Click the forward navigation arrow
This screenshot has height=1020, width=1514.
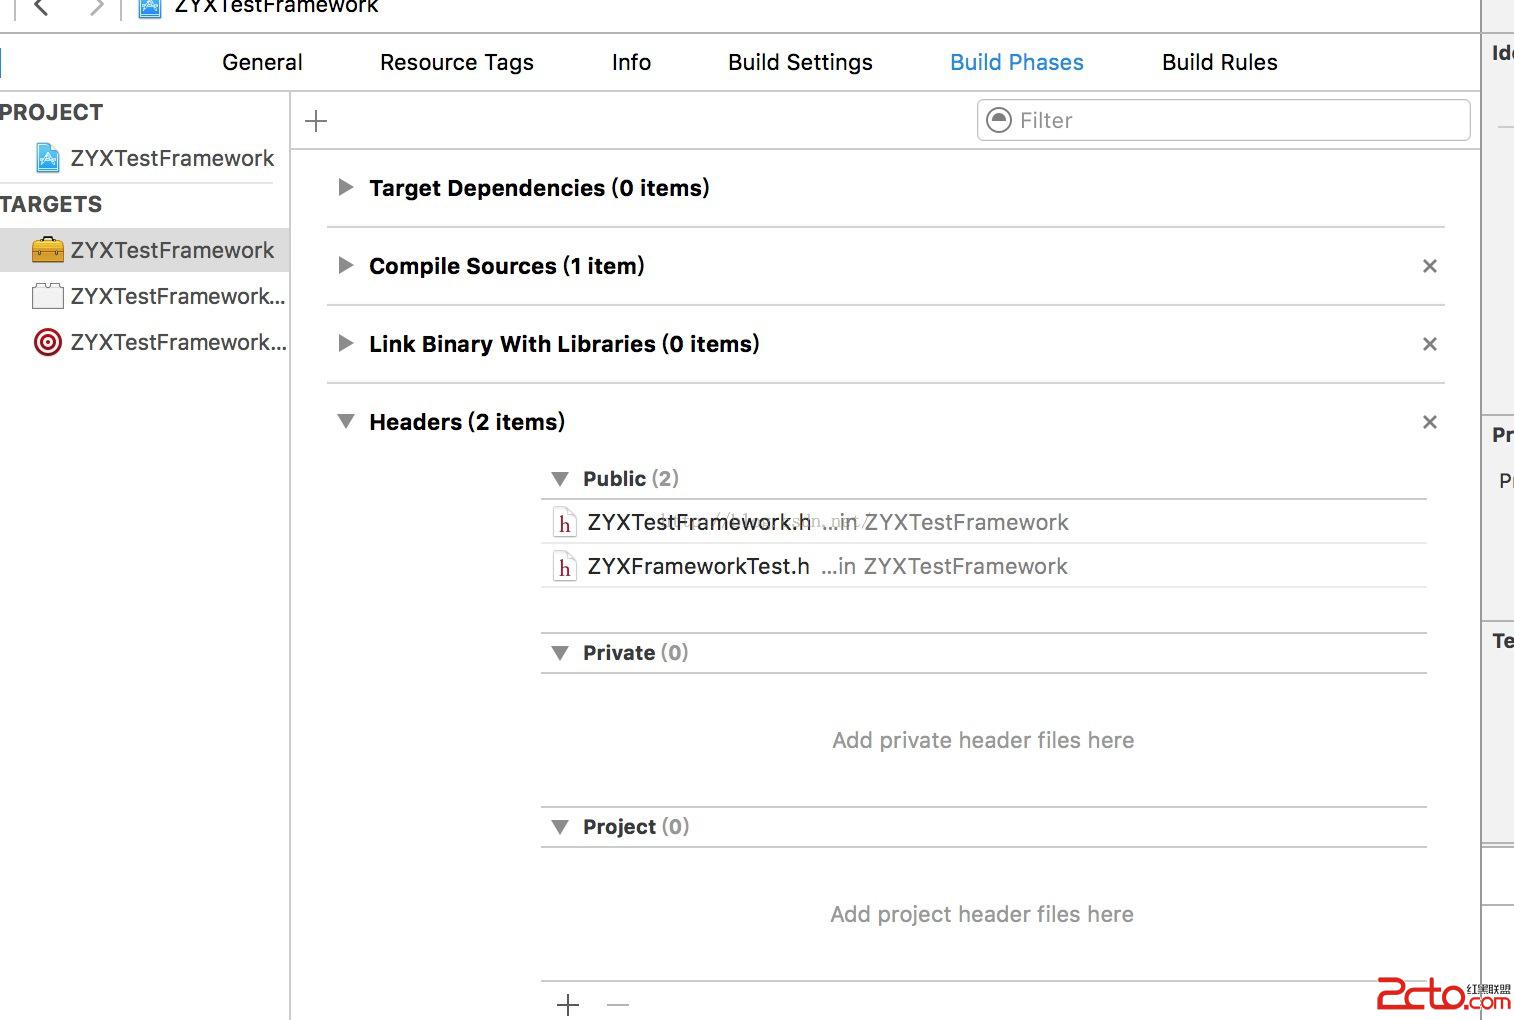(96, 8)
